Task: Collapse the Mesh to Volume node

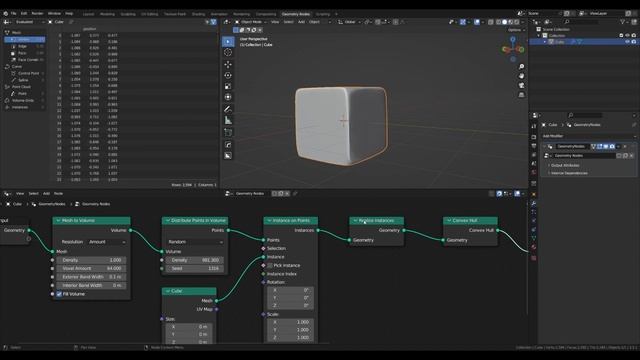Action: point(58,220)
